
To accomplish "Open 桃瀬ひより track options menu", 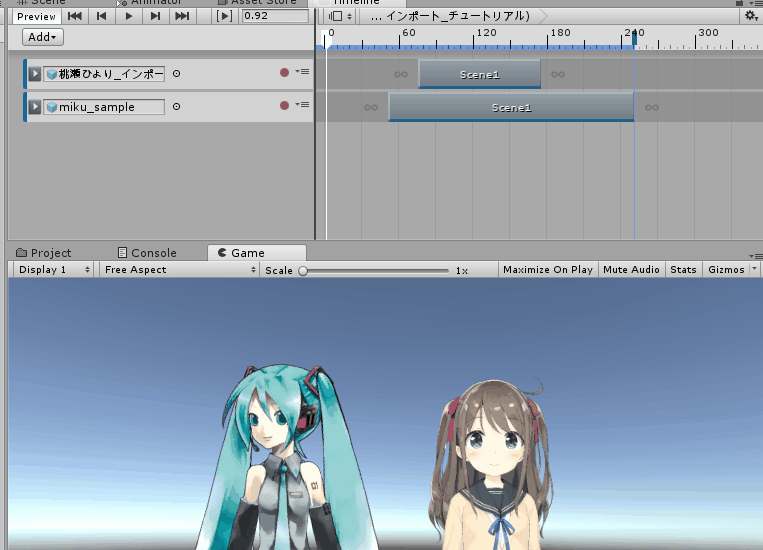I will (x=302, y=72).
